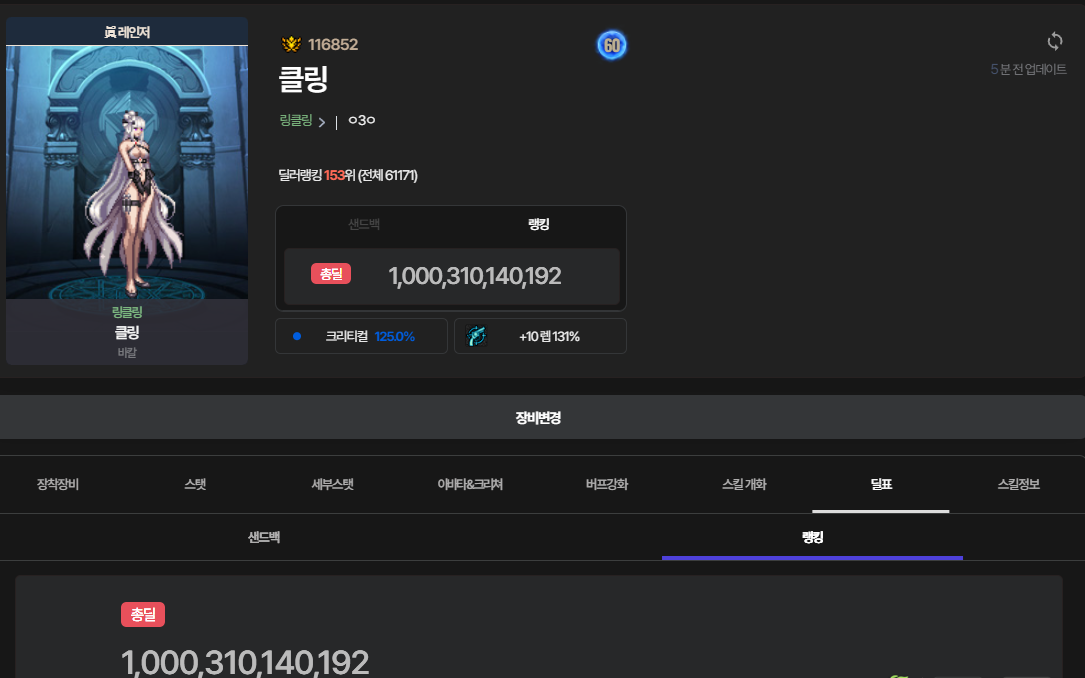Select 랭킹 in the summary box
Image resolution: width=1085 pixels, height=678 pixels.
coord(538,225)
